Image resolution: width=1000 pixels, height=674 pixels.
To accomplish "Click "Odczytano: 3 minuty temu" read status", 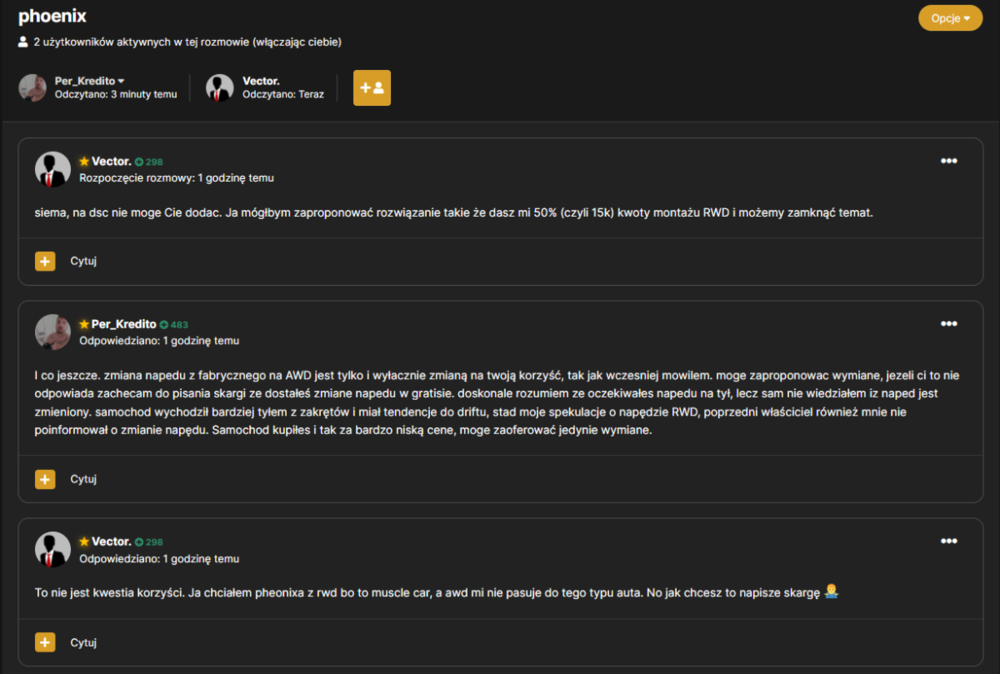I will (x=116, y=94).
